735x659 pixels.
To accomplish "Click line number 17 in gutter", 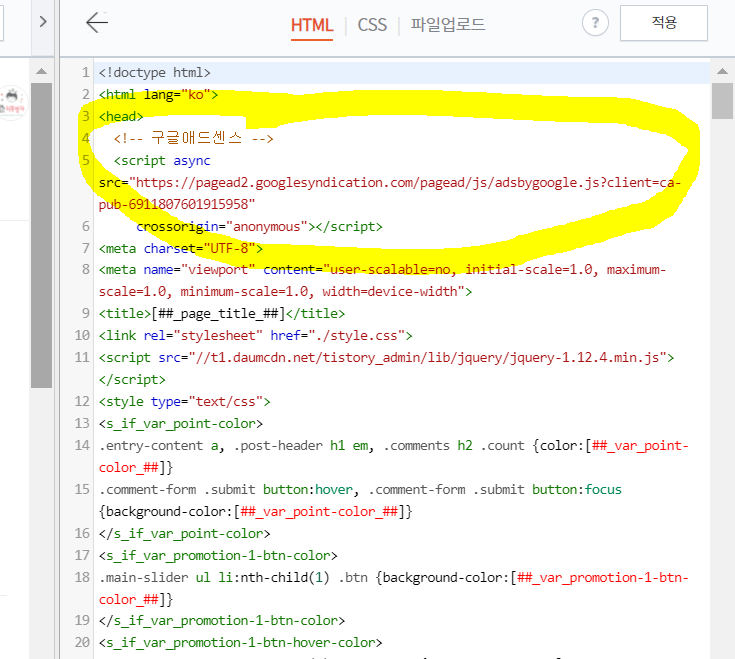I will pyautogui.click(x=82, y=556).
